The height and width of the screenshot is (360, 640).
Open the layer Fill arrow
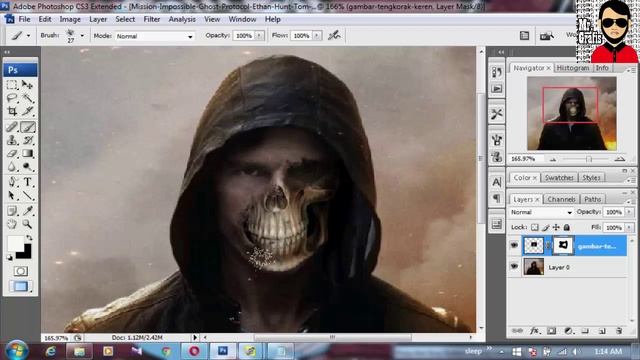[x=629, y=227]
